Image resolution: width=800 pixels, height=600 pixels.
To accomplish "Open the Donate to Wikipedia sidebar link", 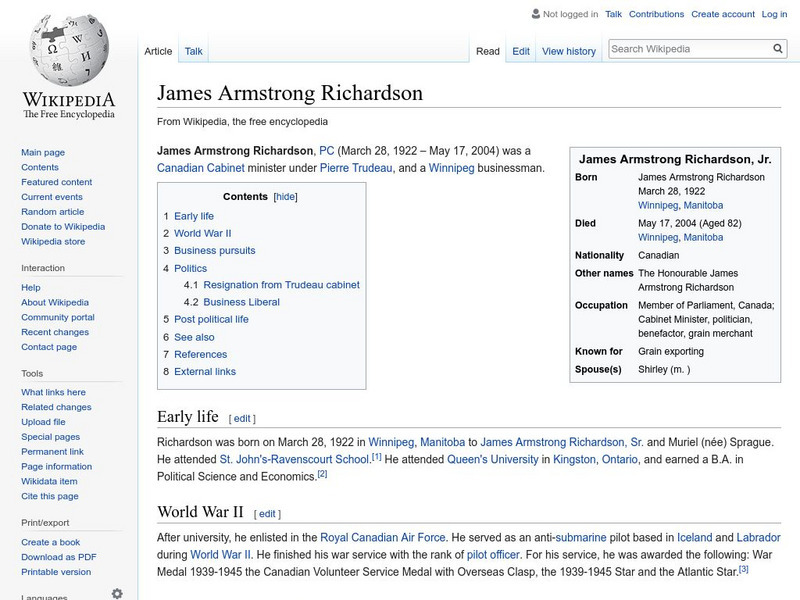I will [x=63, y=226].
